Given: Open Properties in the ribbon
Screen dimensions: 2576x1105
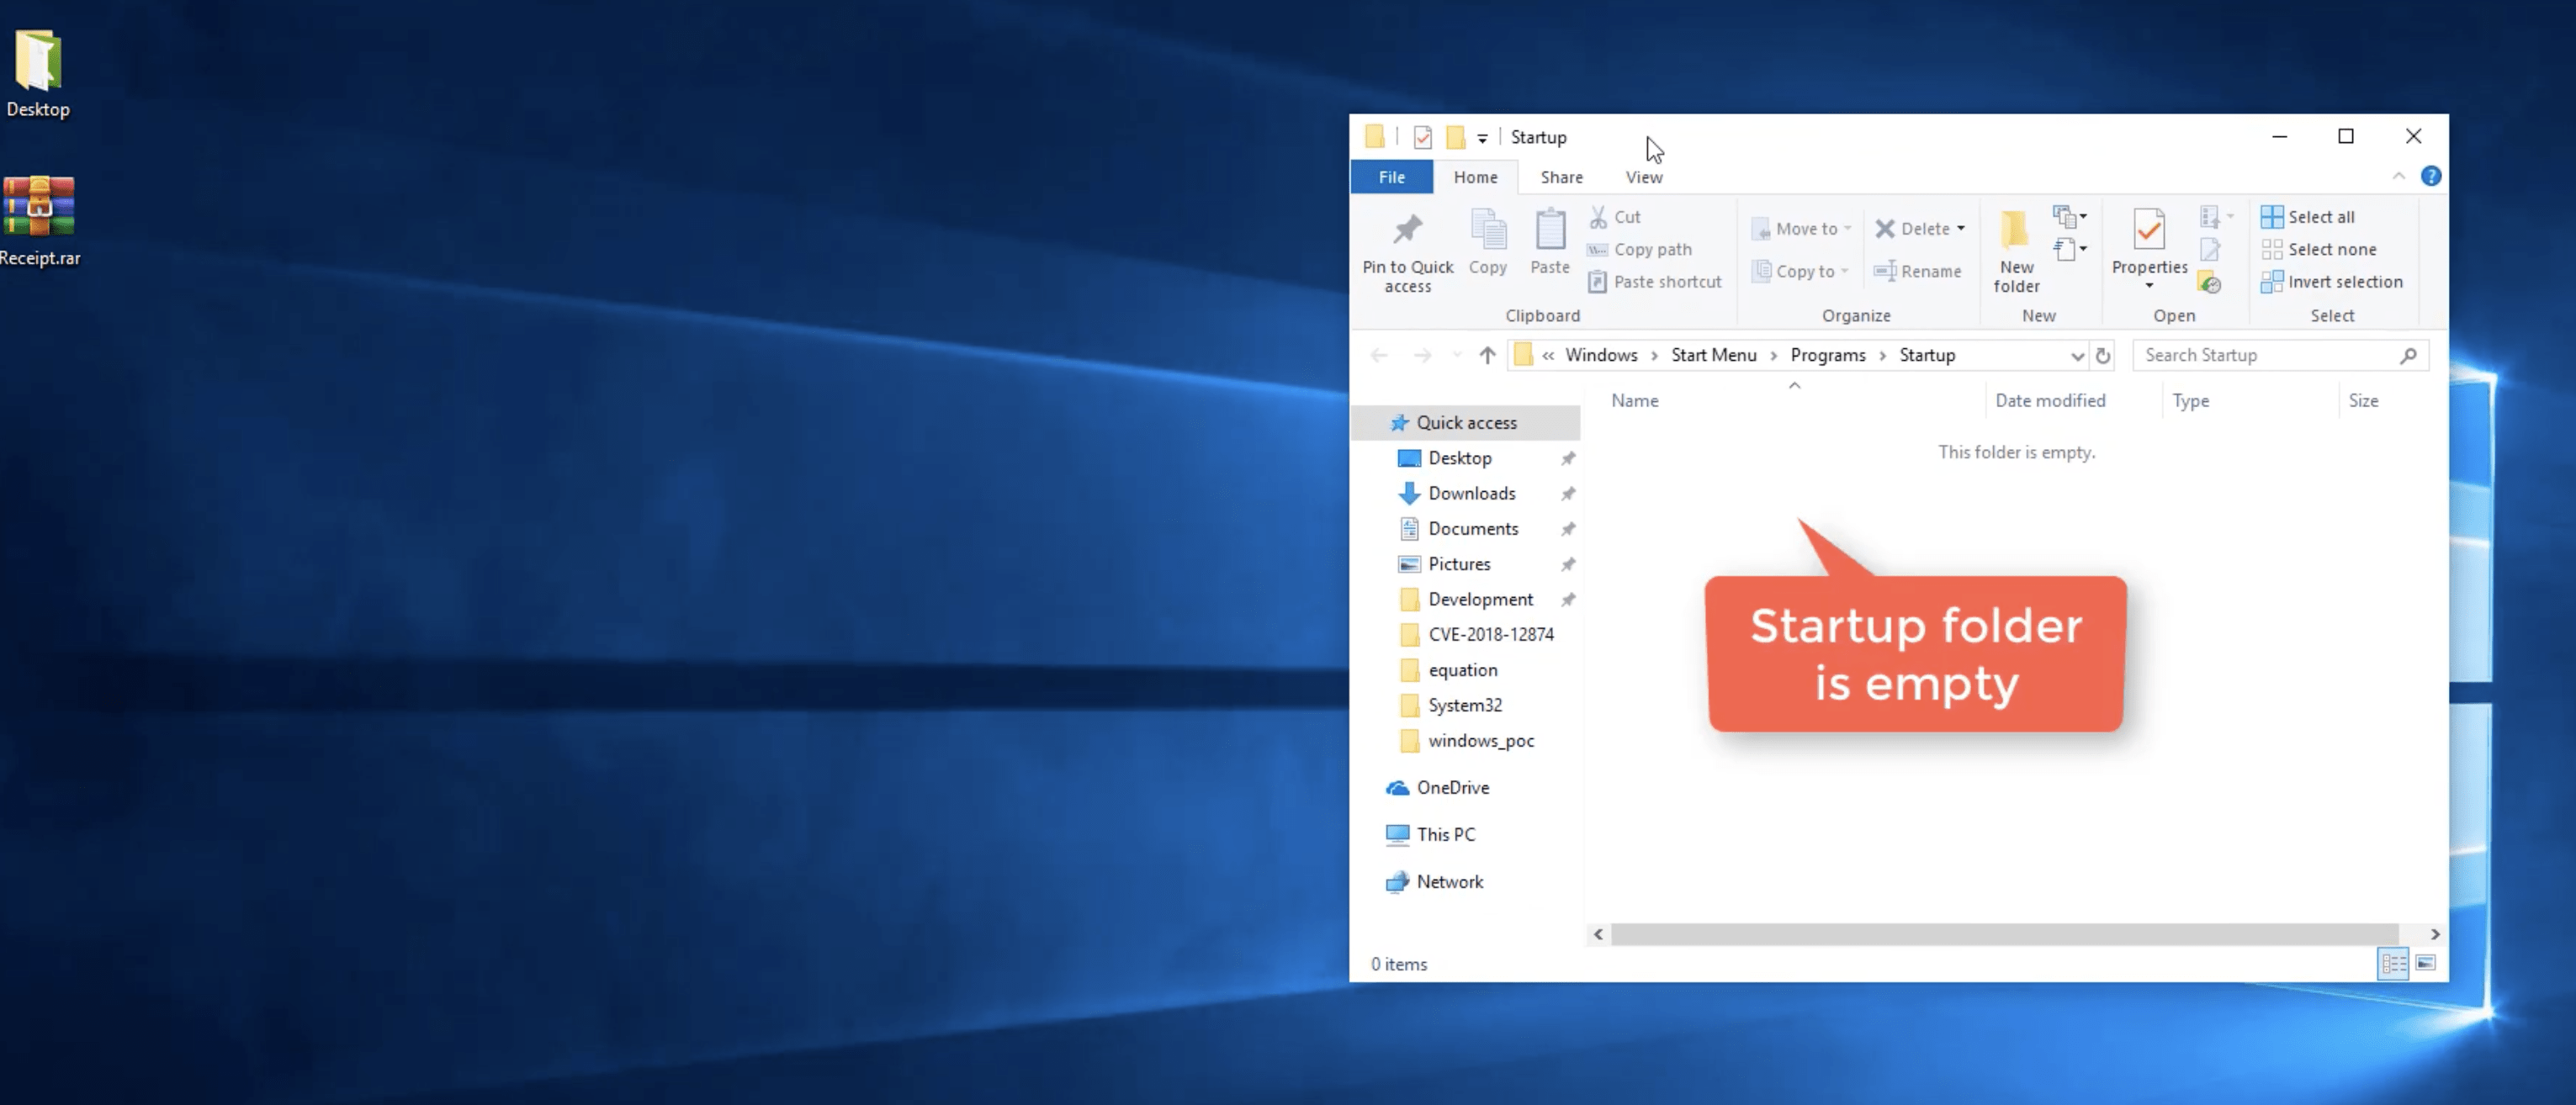Looking at the screenshot, I should pyautogui.click(x=2149, y=248).
